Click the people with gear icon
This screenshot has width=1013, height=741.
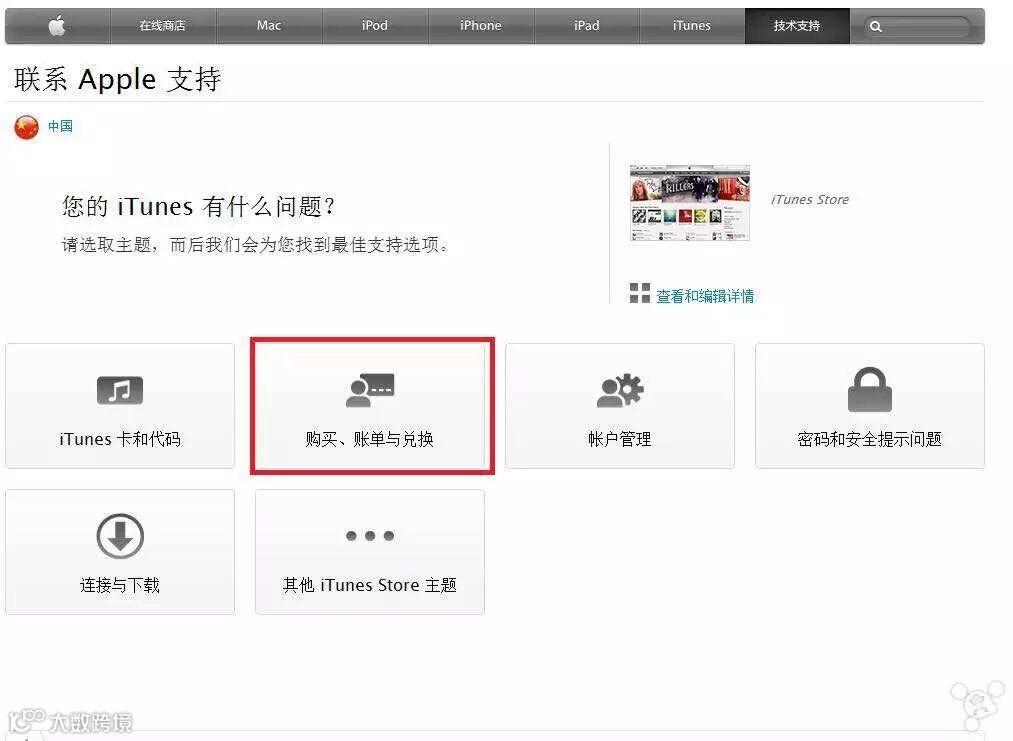(x=620, y=390)
